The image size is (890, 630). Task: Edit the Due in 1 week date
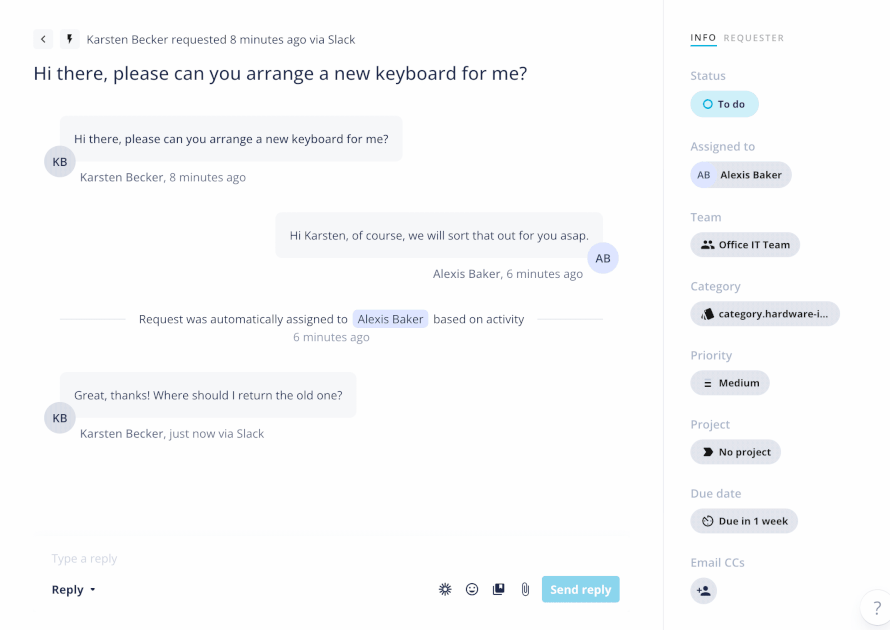pyautogui.click(x=744, y=521)
